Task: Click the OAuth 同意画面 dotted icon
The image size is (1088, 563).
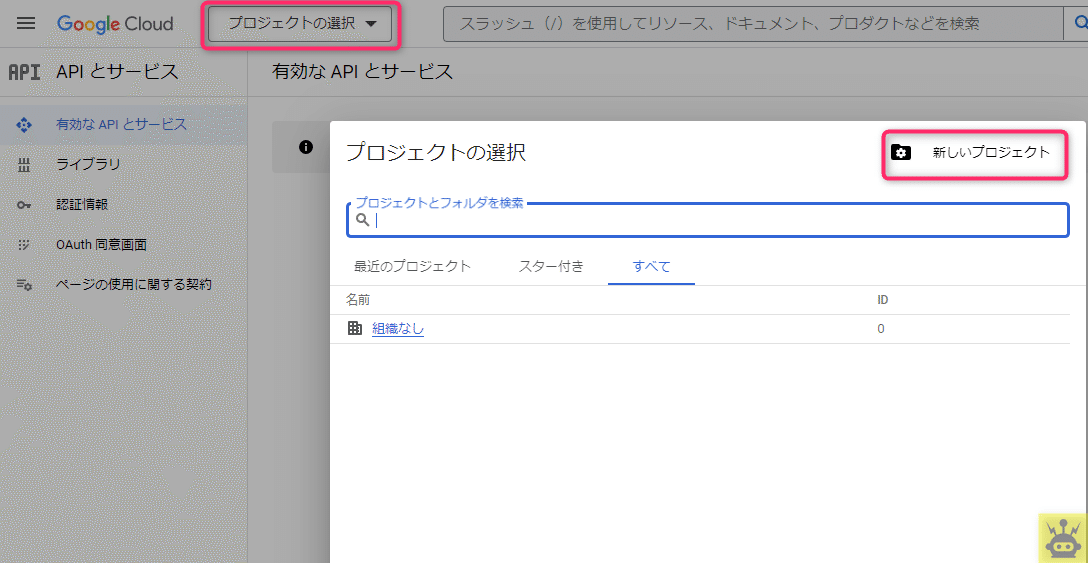Action: tap(24, 244)
